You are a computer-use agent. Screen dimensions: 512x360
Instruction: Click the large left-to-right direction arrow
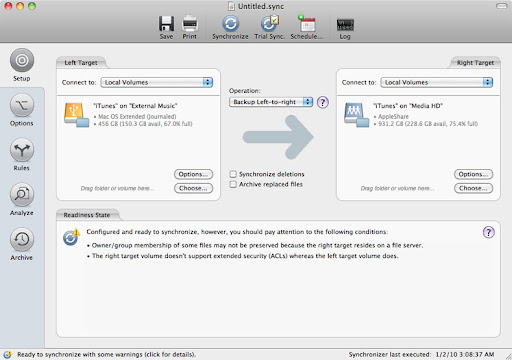[x=278, y=137]
